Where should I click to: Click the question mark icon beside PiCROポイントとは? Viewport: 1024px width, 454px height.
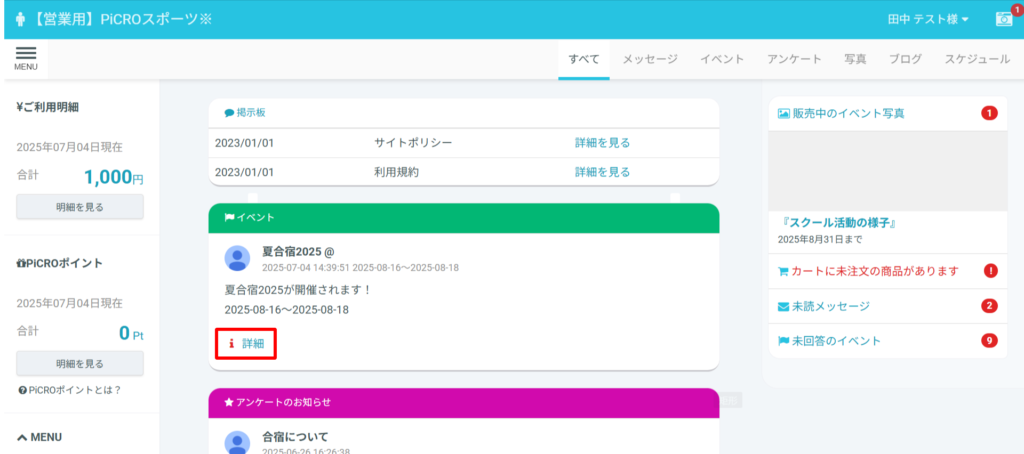(23, 390)
